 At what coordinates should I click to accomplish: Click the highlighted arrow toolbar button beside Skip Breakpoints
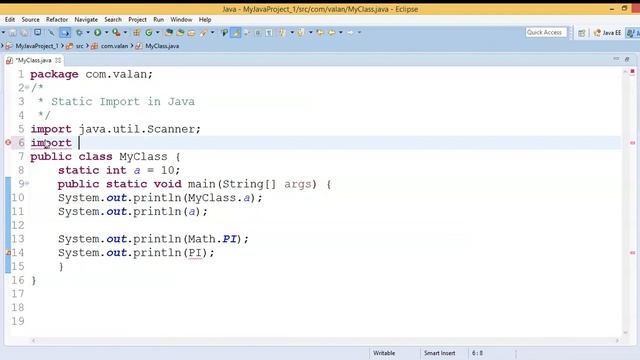tap(65, 33)
